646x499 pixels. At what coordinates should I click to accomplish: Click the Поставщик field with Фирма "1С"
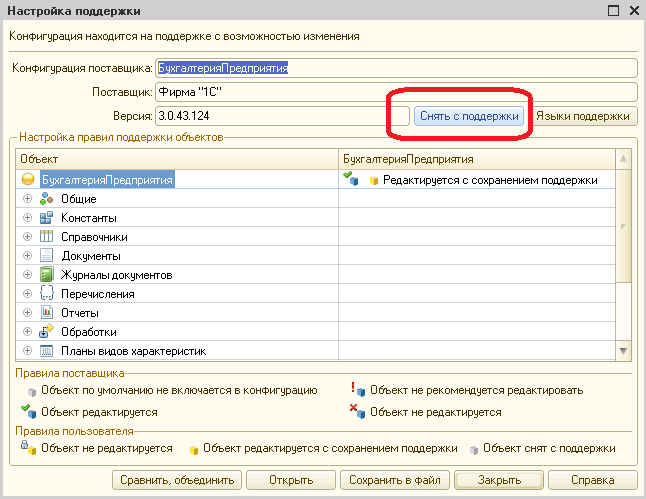(396, 92)
